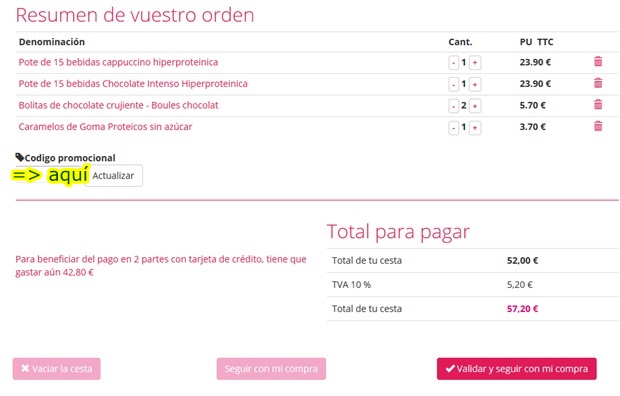
Task: Click the 52,00 € basket total
Action: coord(522,260)
